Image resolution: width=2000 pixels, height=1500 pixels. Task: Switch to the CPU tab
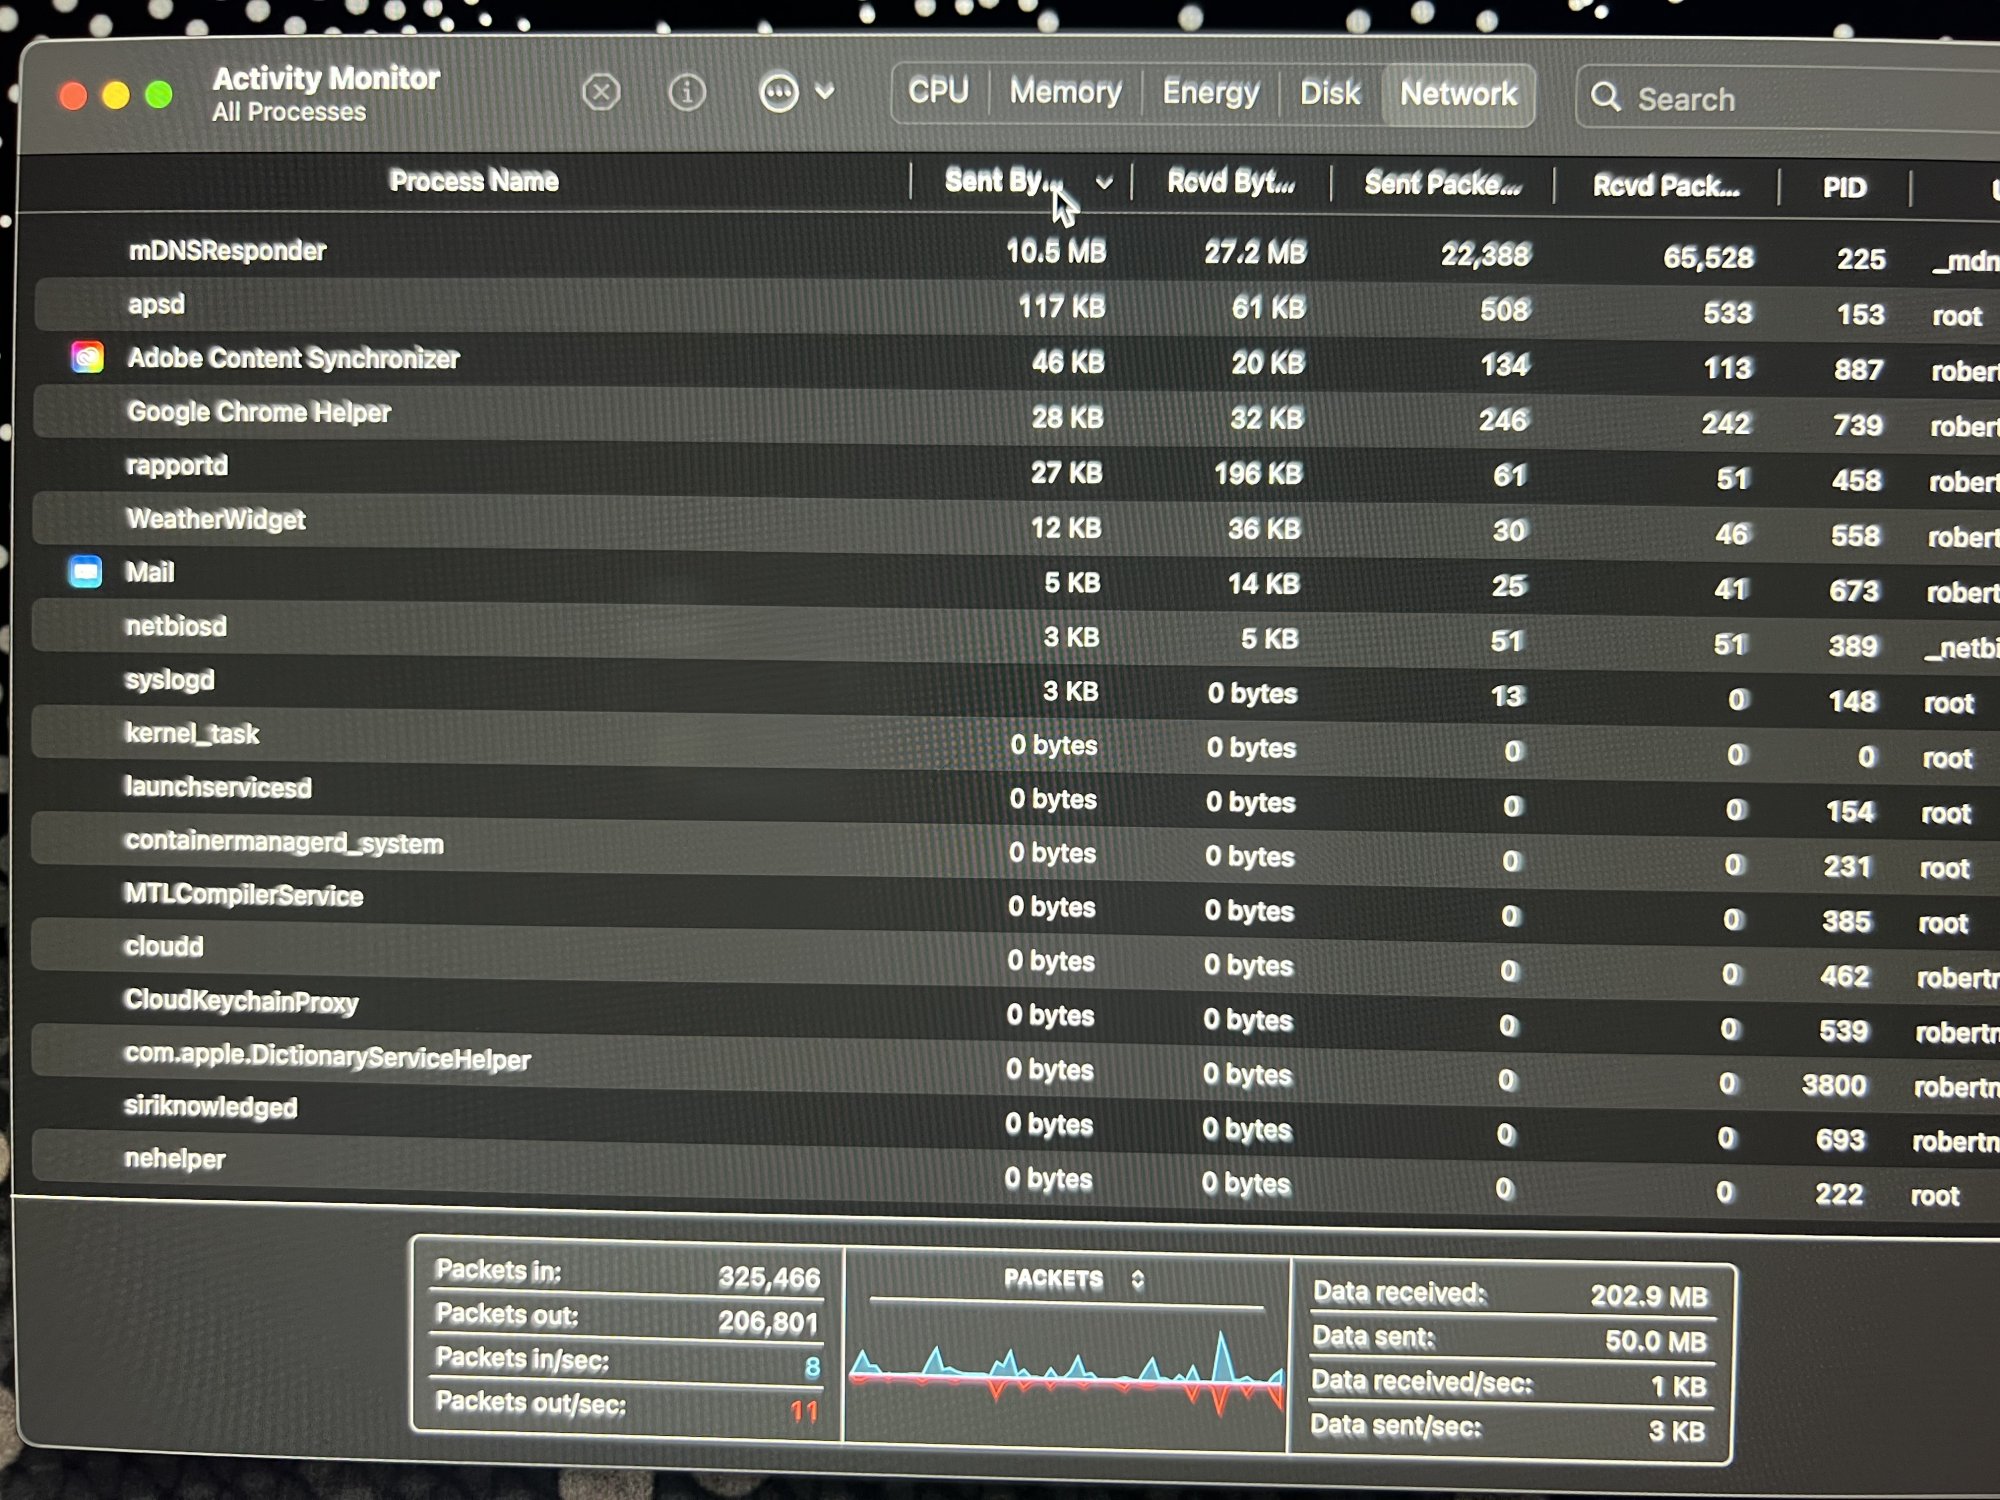coord(938,92)
